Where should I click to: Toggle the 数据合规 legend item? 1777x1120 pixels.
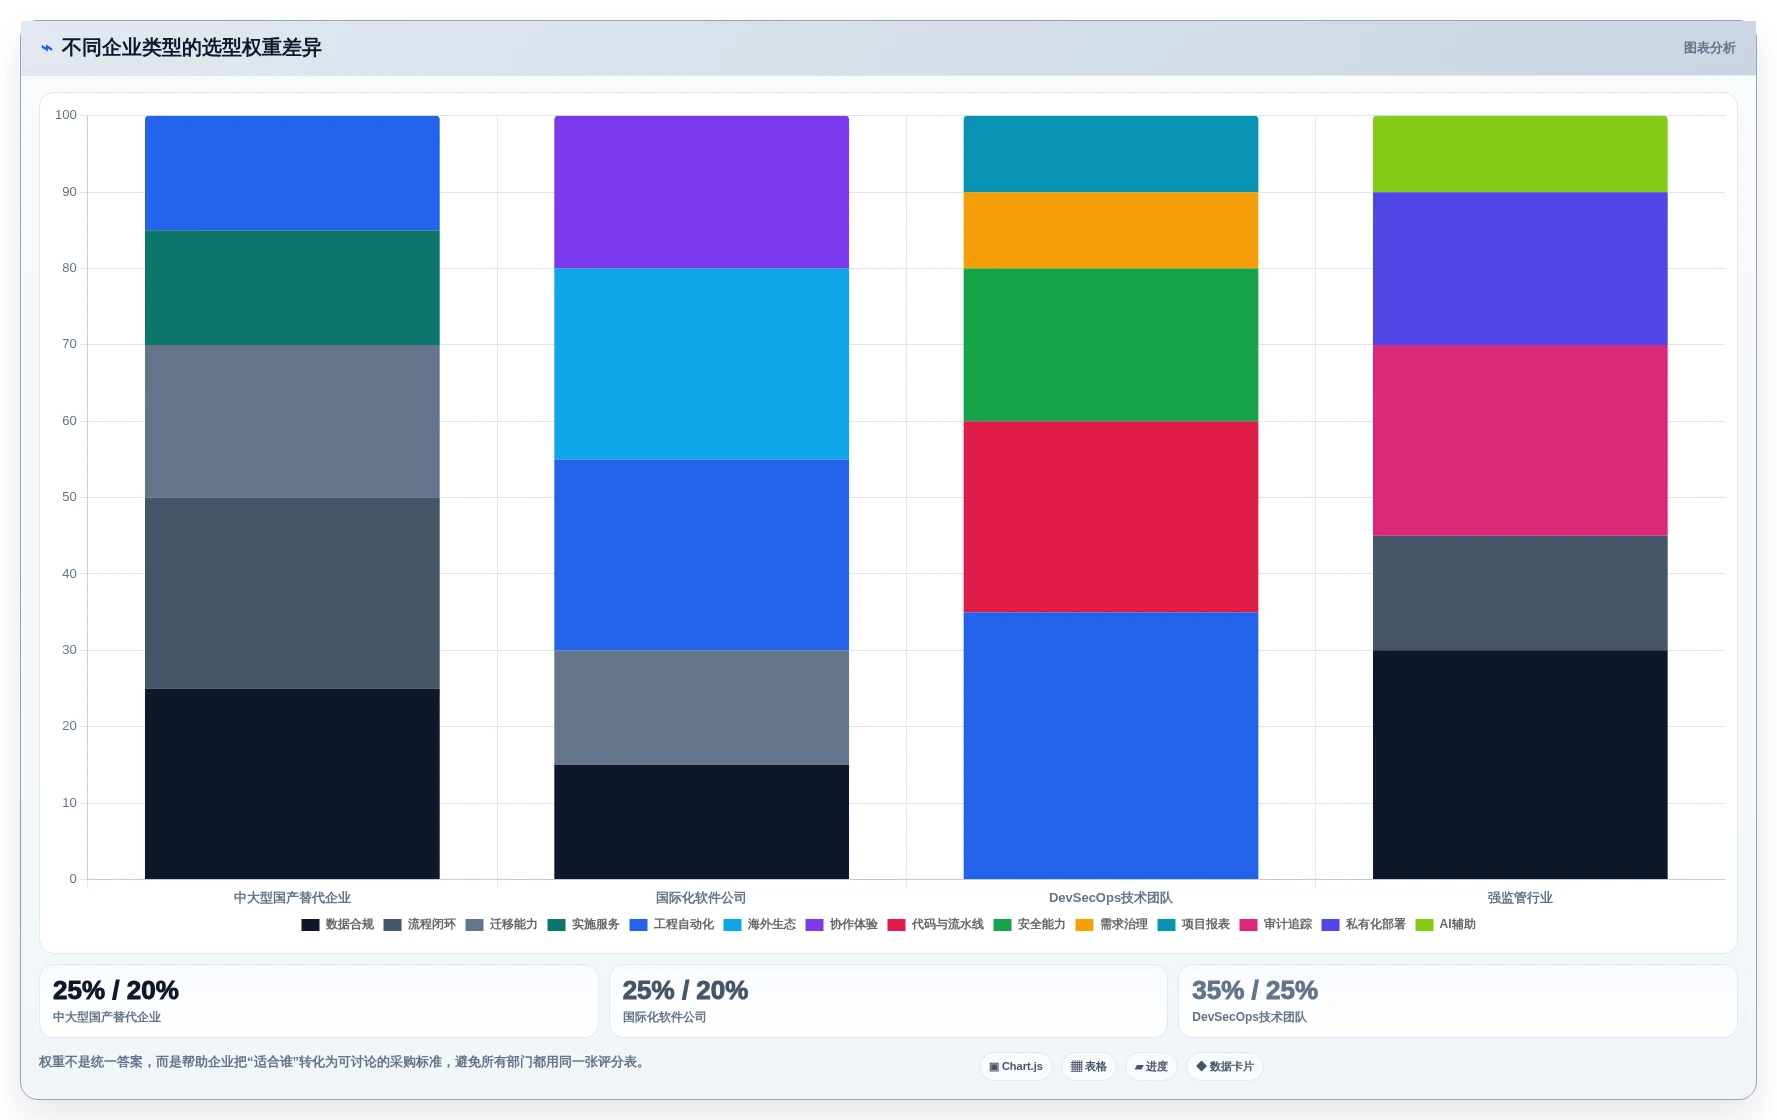tap(337, 925)
